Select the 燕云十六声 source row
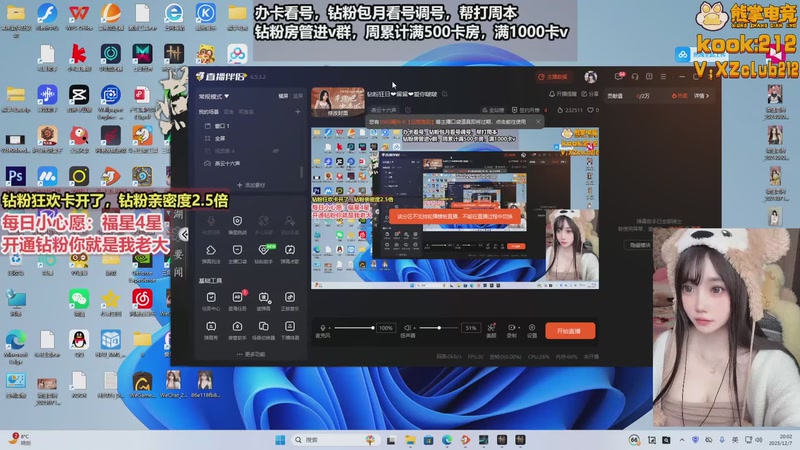 [251, 163]
